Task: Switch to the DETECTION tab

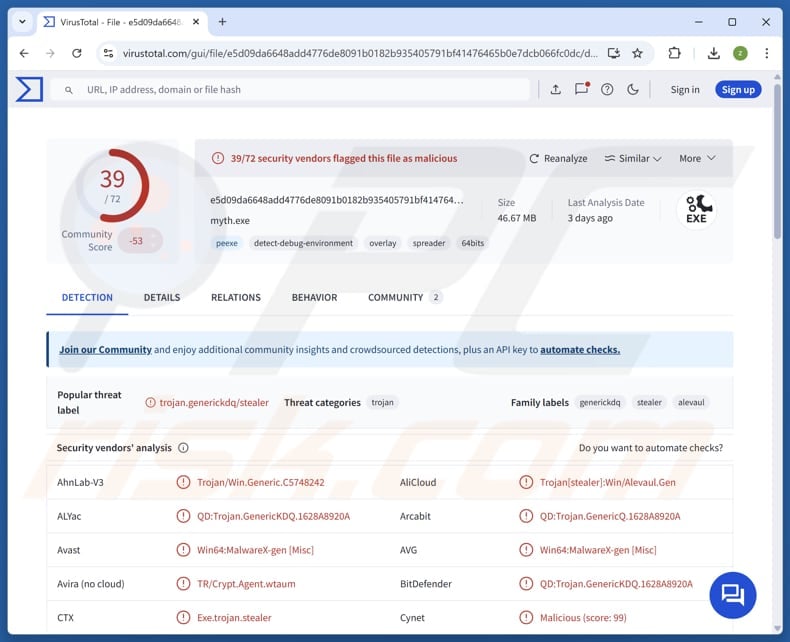Action: (87, 297)
